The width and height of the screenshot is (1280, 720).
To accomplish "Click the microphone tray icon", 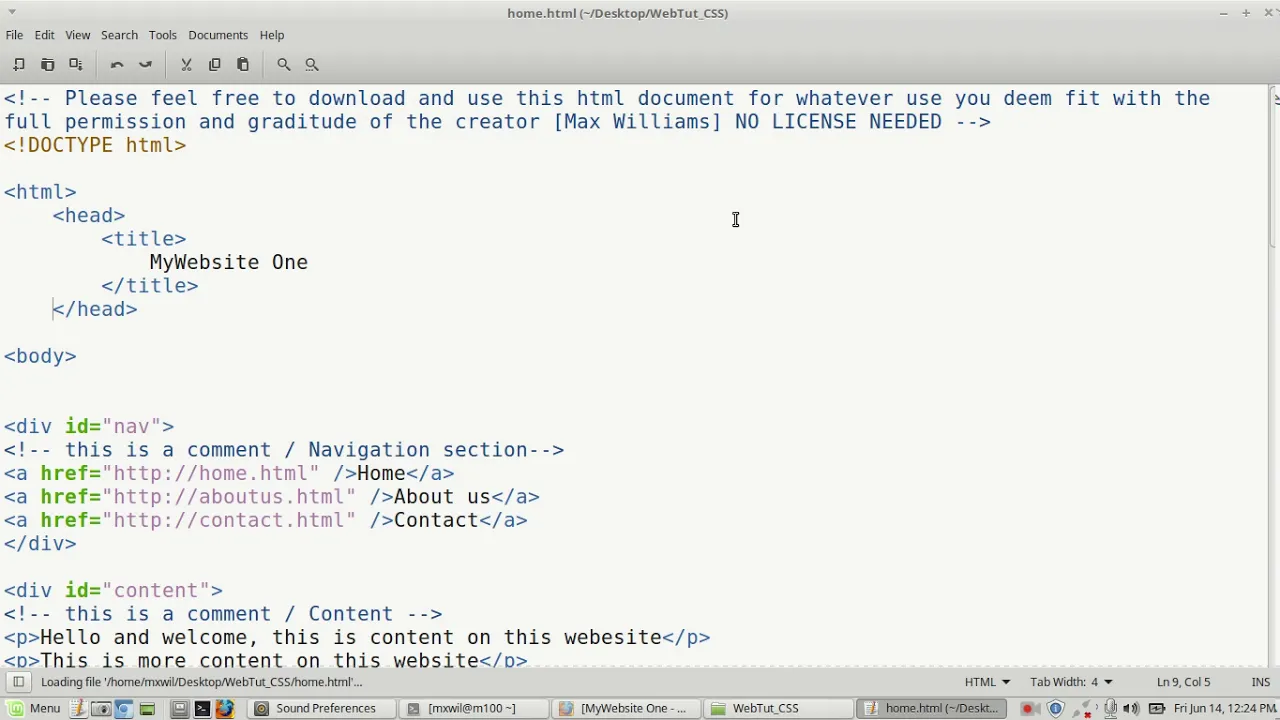I will (1110, 708).
